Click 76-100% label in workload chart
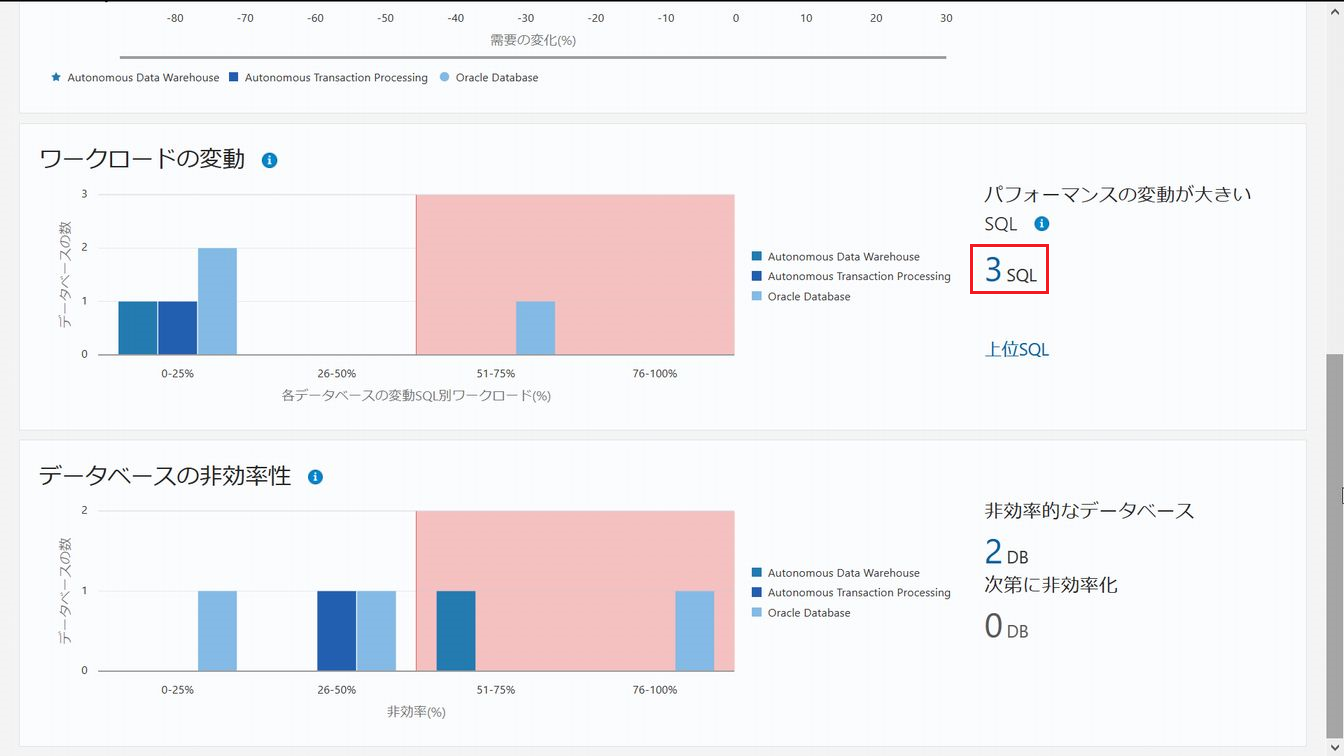This screenshot has width=1344, height=756. pyautogui.click(x=654, y=373)
